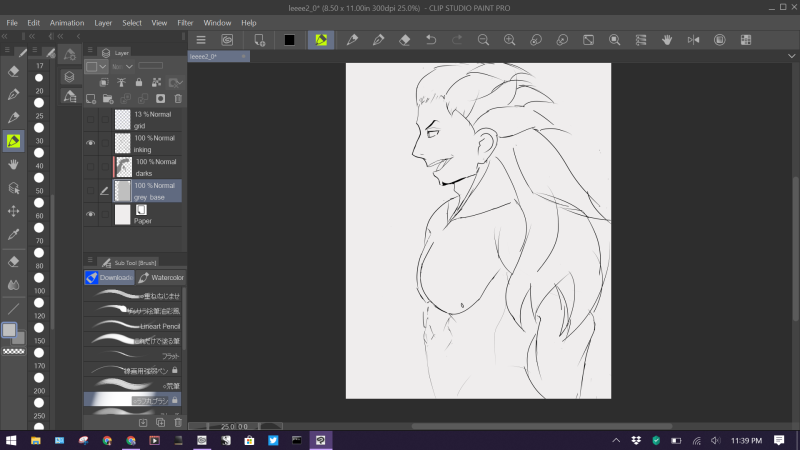Open the Animation menu
This screenshot has height=450, width=800.
click(66, 22)
